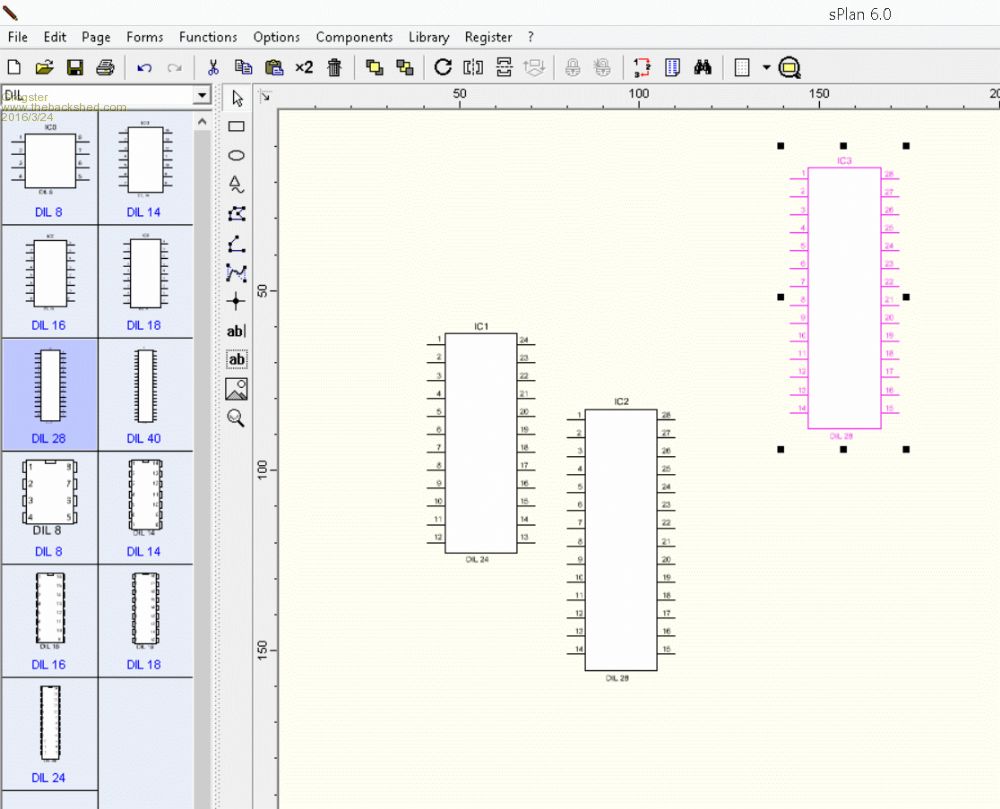
Task: Expand the grid options dropdown arrow
Action: coord(766,68)
